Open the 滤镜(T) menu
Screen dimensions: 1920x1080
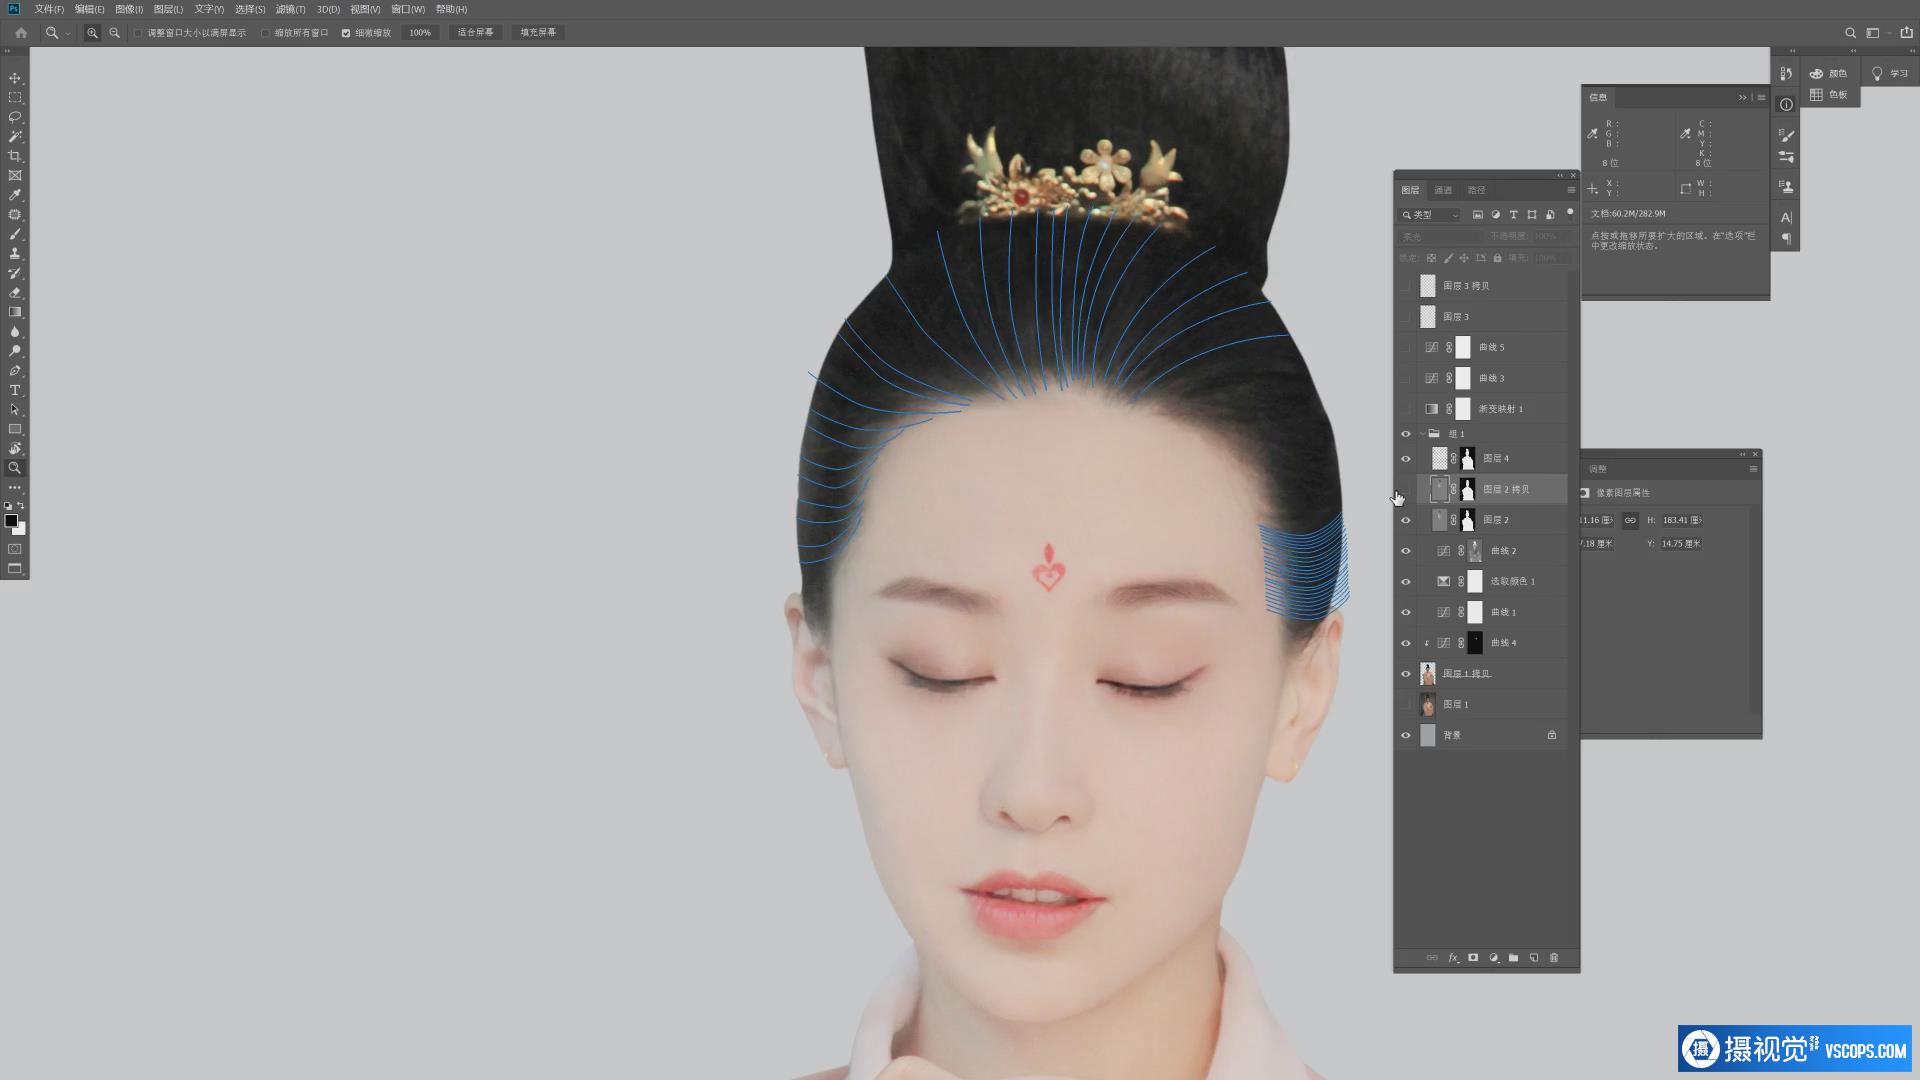[x=290, y=9]
